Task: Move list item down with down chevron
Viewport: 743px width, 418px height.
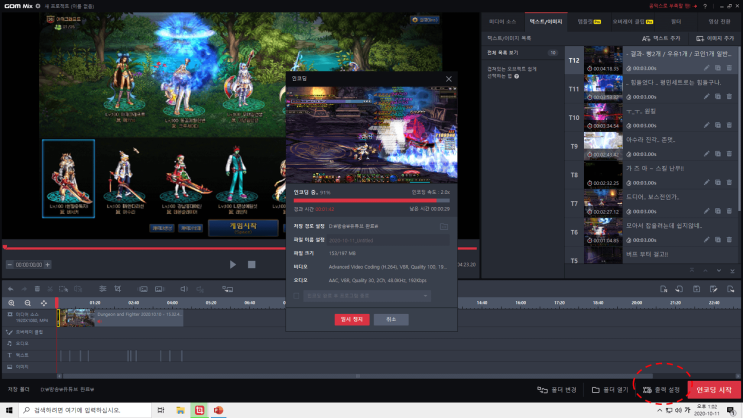Action: point(719,271)
